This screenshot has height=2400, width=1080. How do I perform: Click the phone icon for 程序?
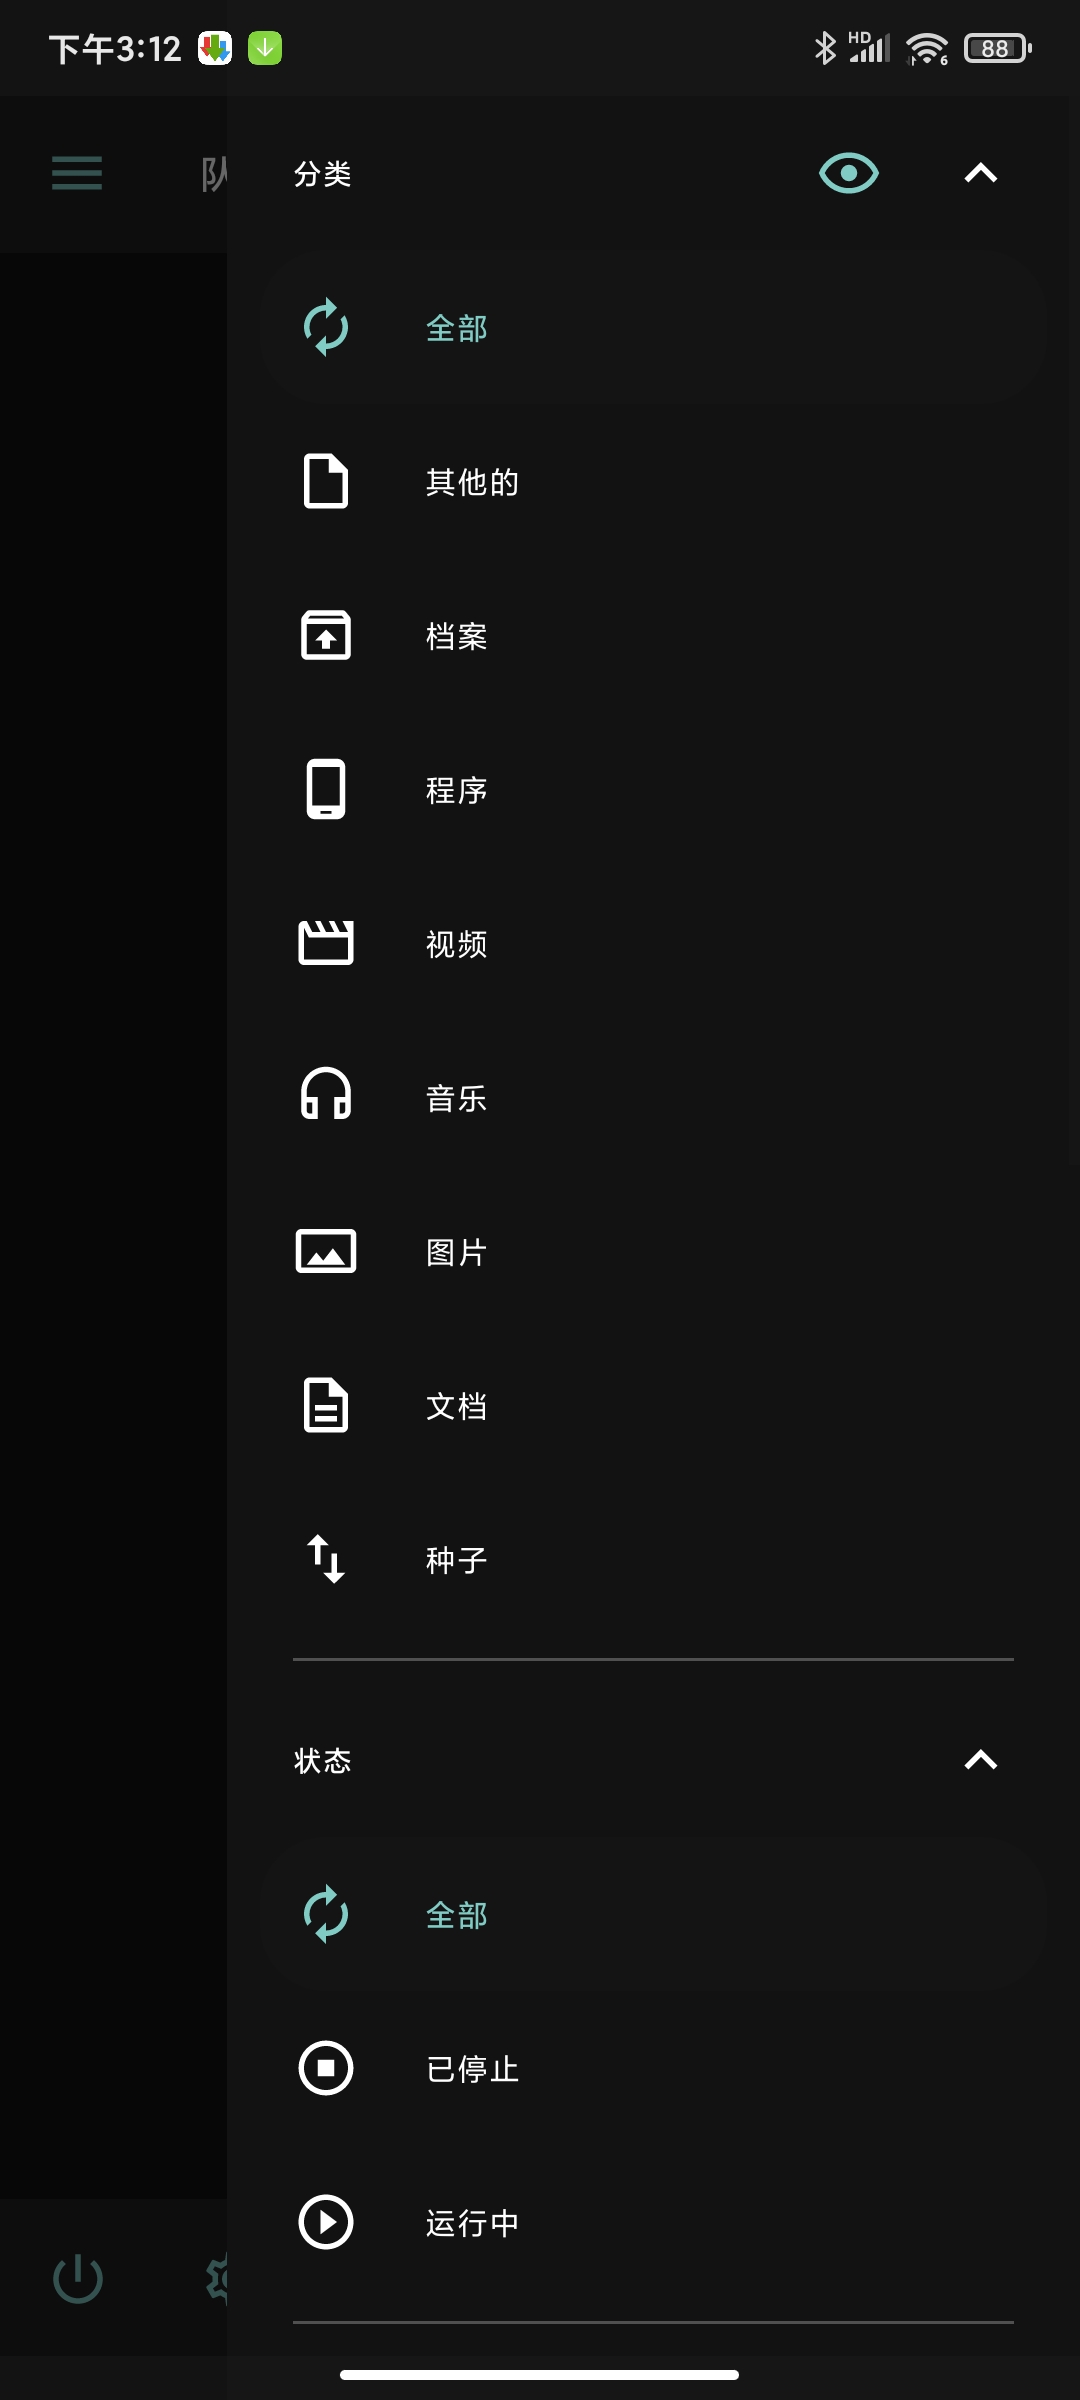tap(326, 789)
